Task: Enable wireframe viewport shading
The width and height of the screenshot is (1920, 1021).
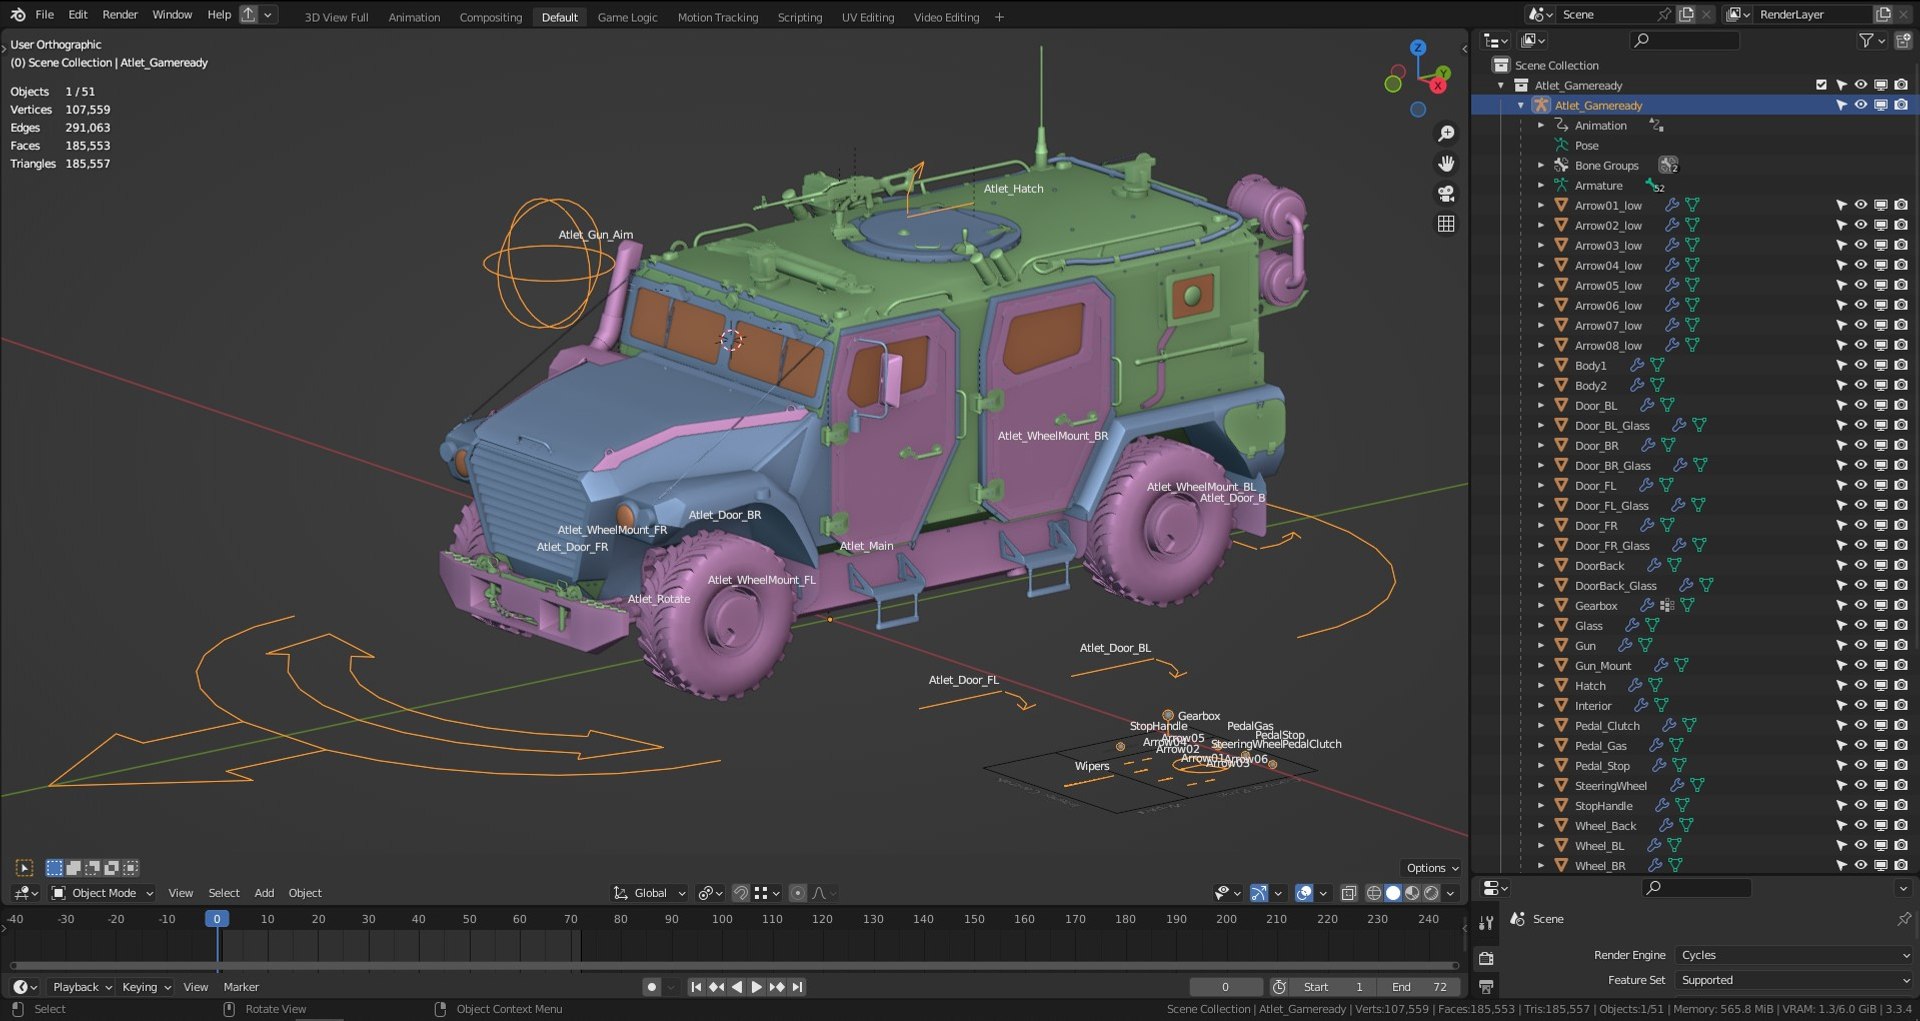Action: tap(1374, 893)
